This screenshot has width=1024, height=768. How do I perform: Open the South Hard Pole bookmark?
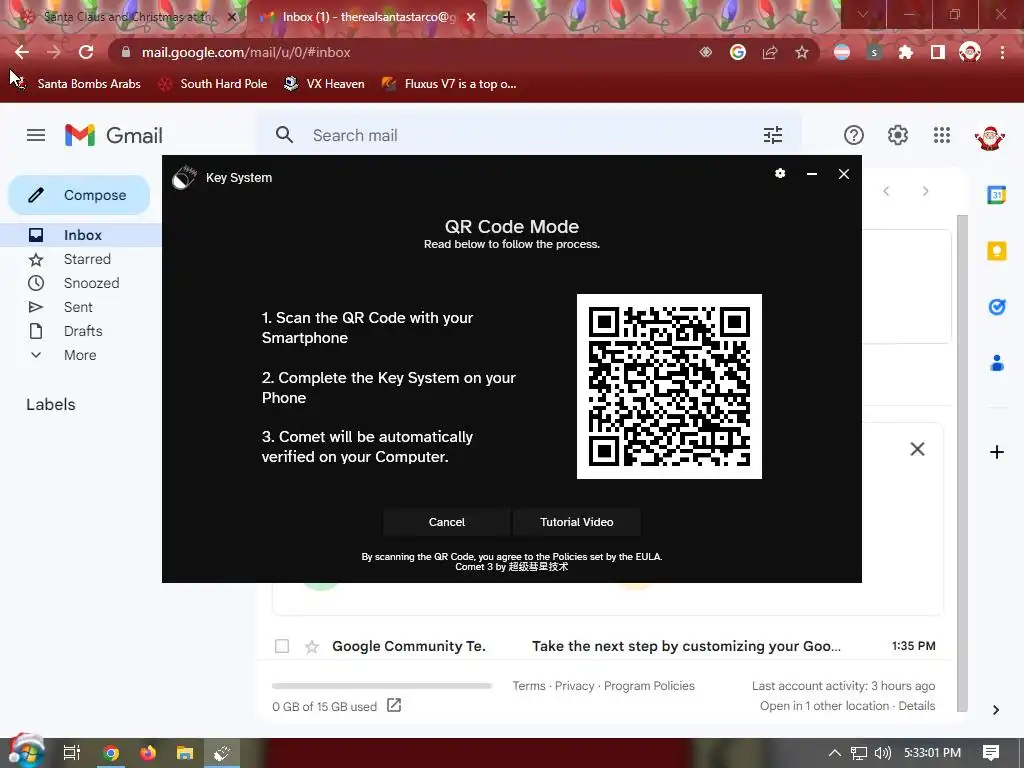213,84
